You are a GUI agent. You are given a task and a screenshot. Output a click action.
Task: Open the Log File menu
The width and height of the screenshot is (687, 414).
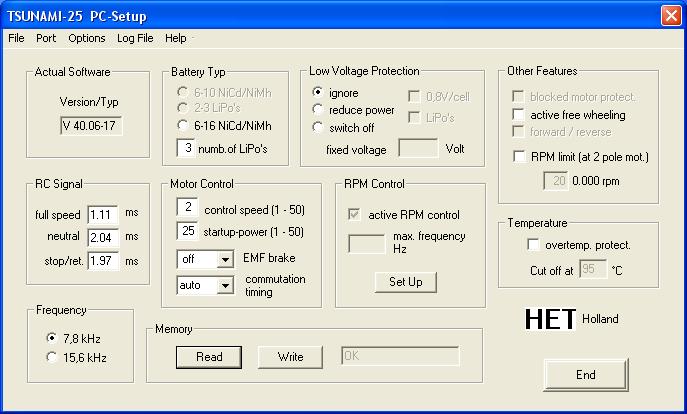click(x=135, y=38)
